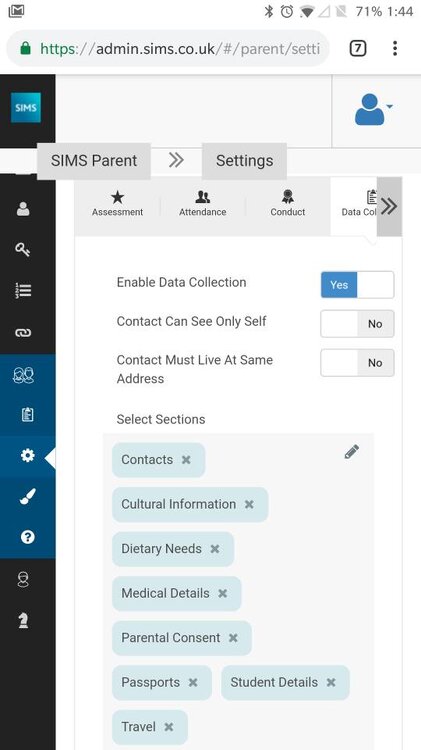Open the numbered list sidebar icon

pyautogui.click(x=23, y=290)
